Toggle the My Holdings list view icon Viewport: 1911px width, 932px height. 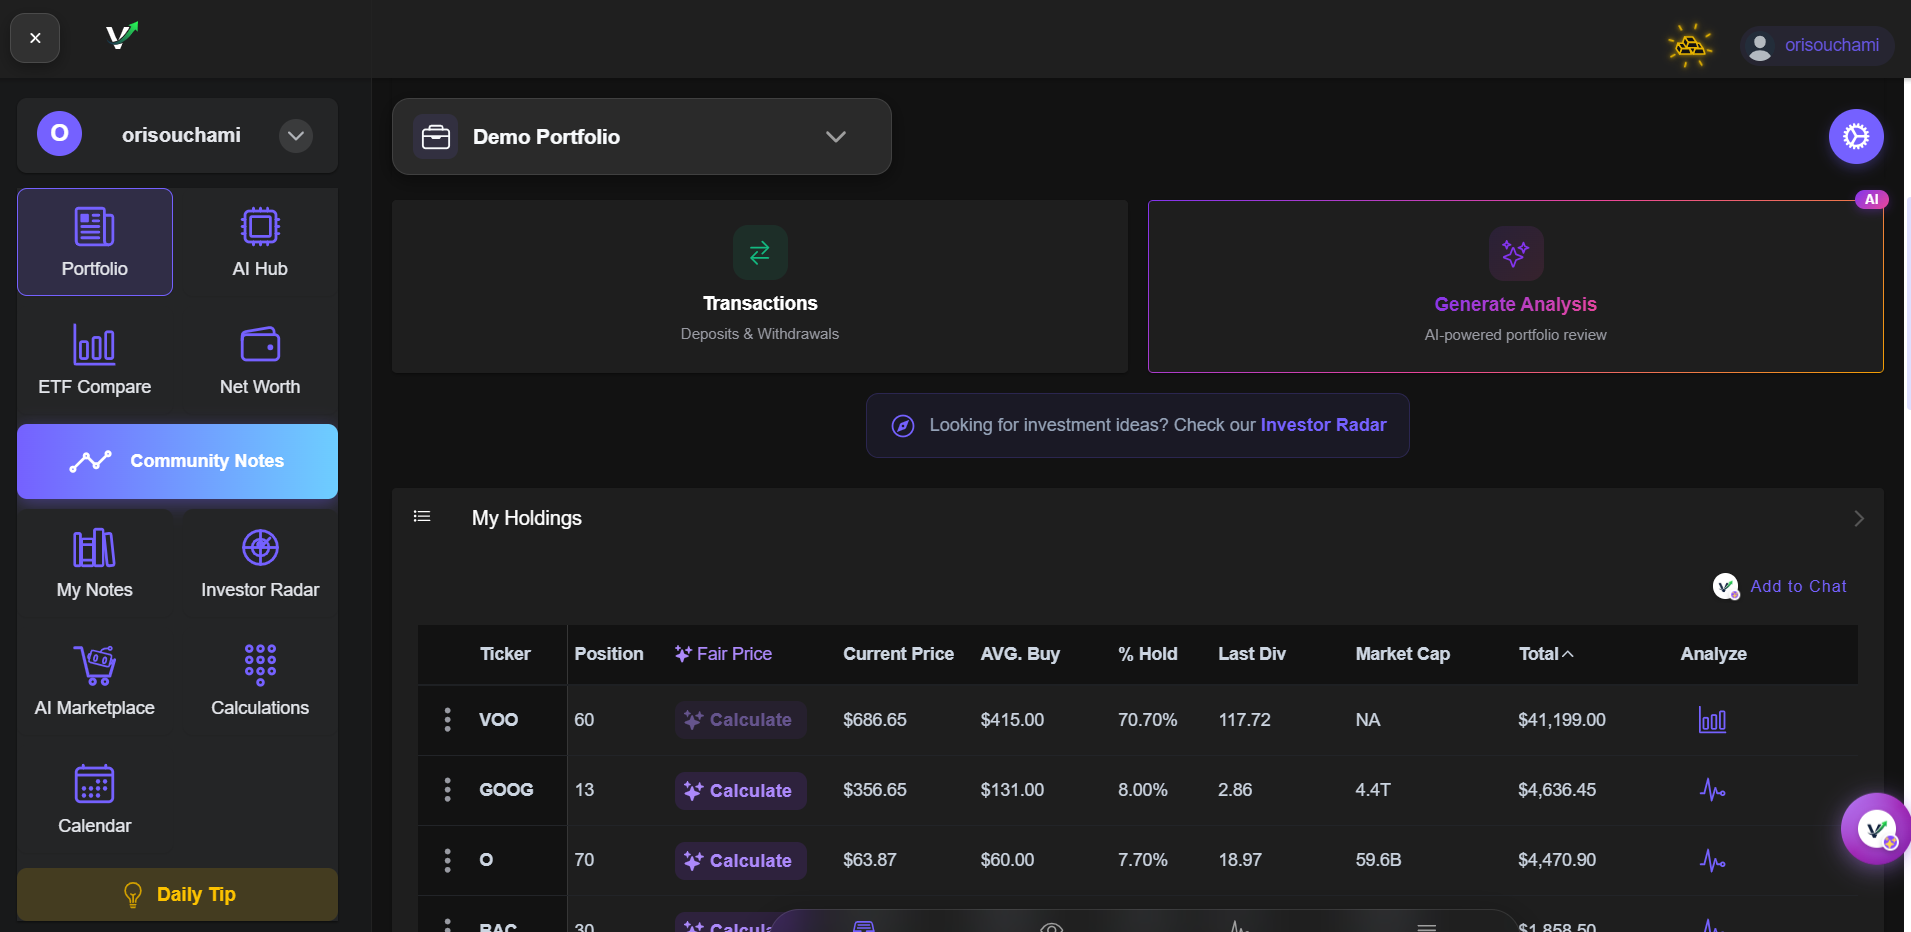pos(422,517)
